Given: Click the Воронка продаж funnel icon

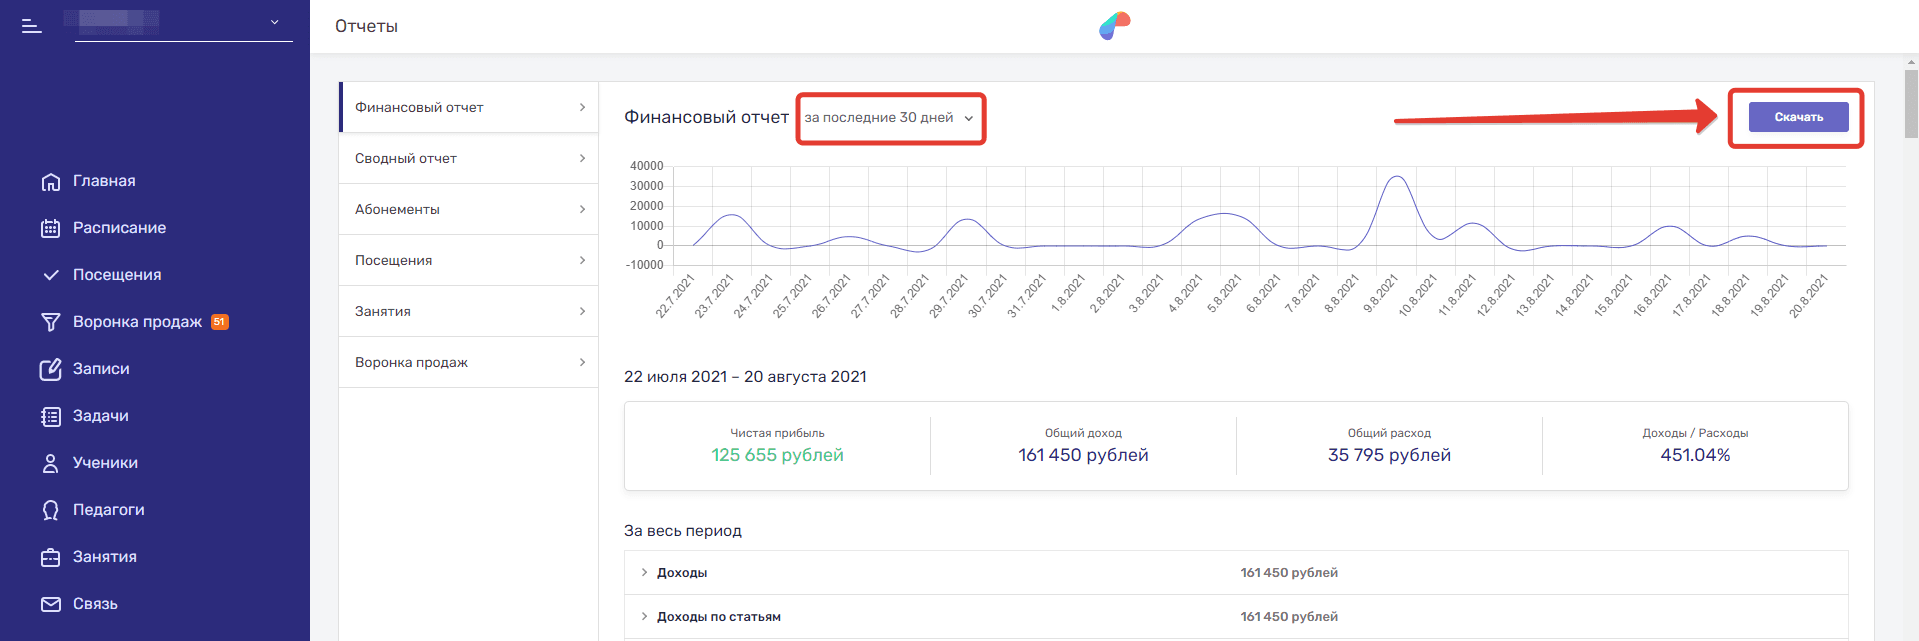Looking at the screenshot, I should click(x=51, y=322).
